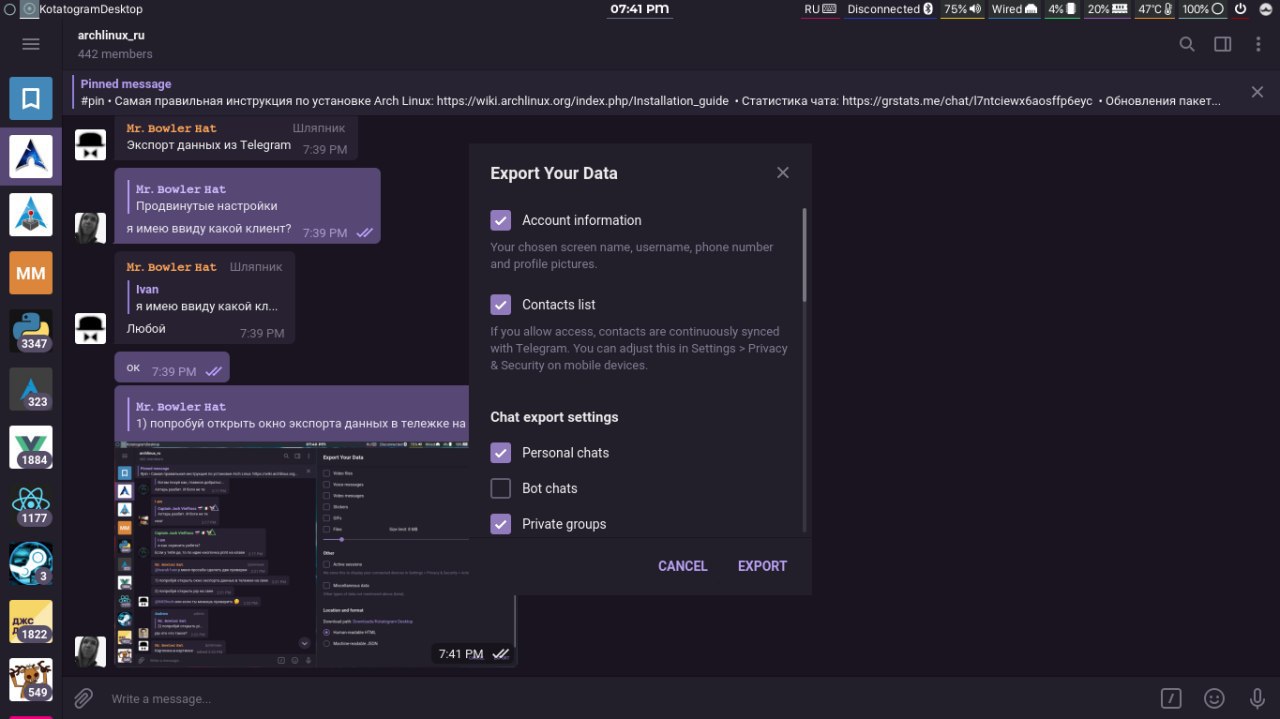Open the three-dot chat options menu

click(1258, 44)
